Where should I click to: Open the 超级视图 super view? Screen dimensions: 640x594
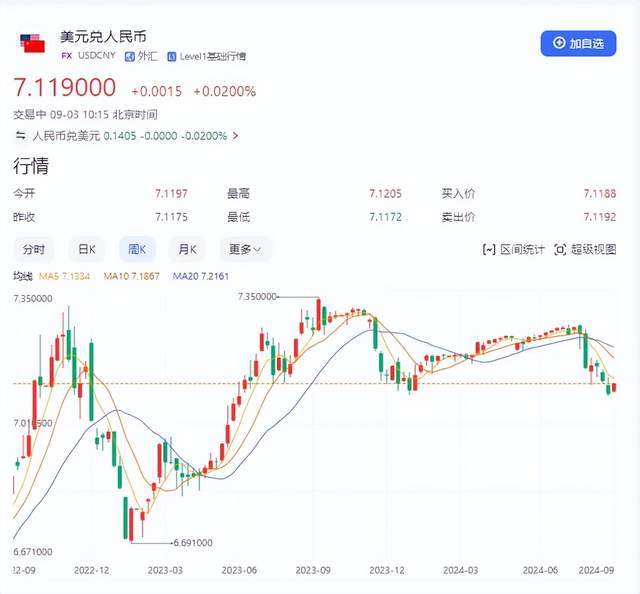tap(585, 249)
